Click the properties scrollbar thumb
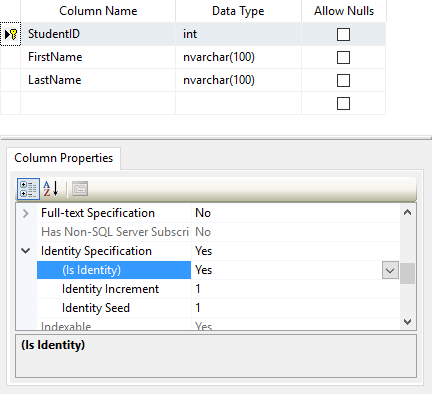This screenshot has height=394, width=432. [x=407, y=273]
